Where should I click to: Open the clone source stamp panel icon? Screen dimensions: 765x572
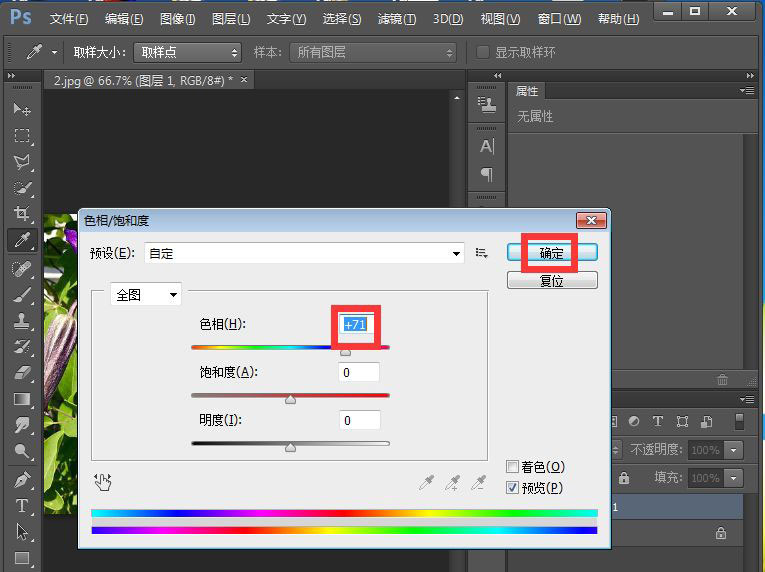pos(487,104)
